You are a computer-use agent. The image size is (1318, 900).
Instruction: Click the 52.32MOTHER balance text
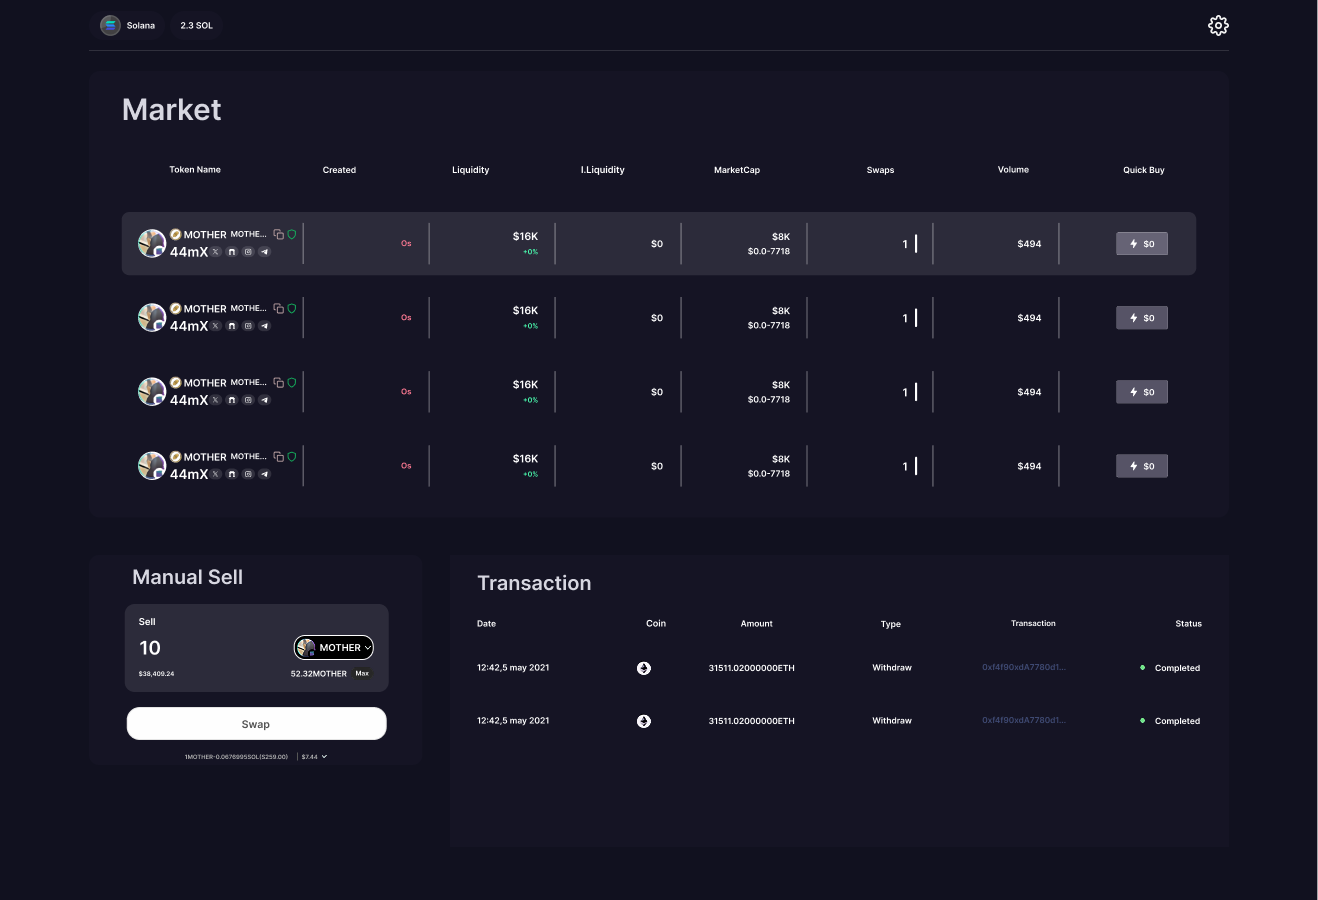(318, 674)
